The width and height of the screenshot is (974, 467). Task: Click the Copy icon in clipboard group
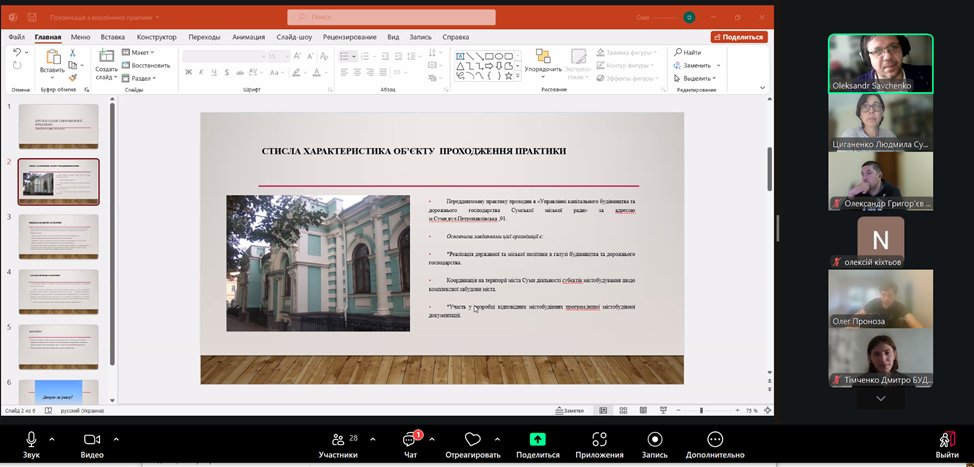[73, 65]
